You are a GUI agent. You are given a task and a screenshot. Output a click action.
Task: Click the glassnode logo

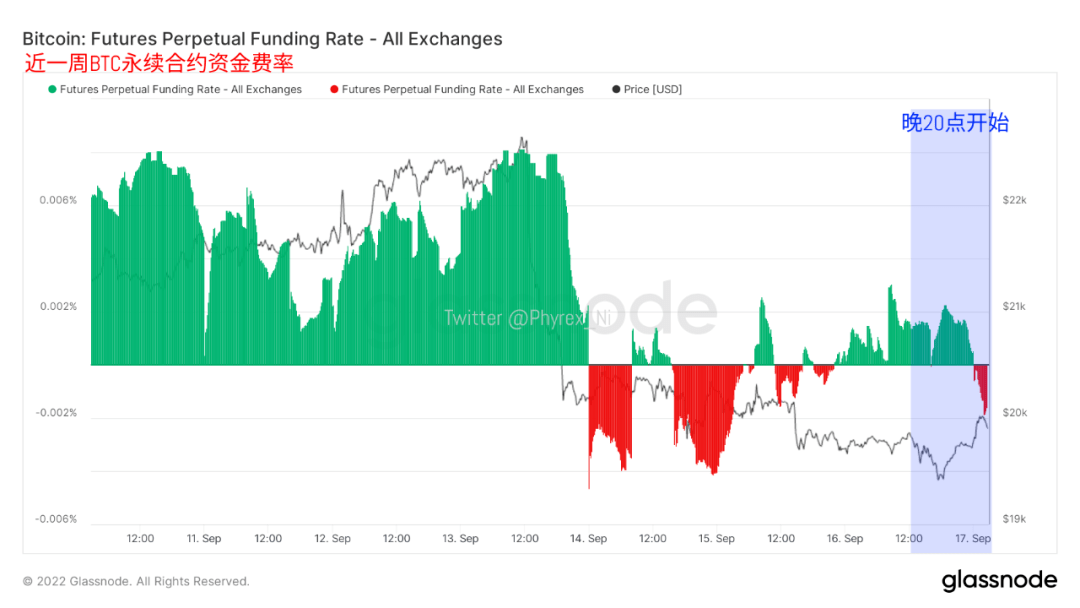coord(999,580)
